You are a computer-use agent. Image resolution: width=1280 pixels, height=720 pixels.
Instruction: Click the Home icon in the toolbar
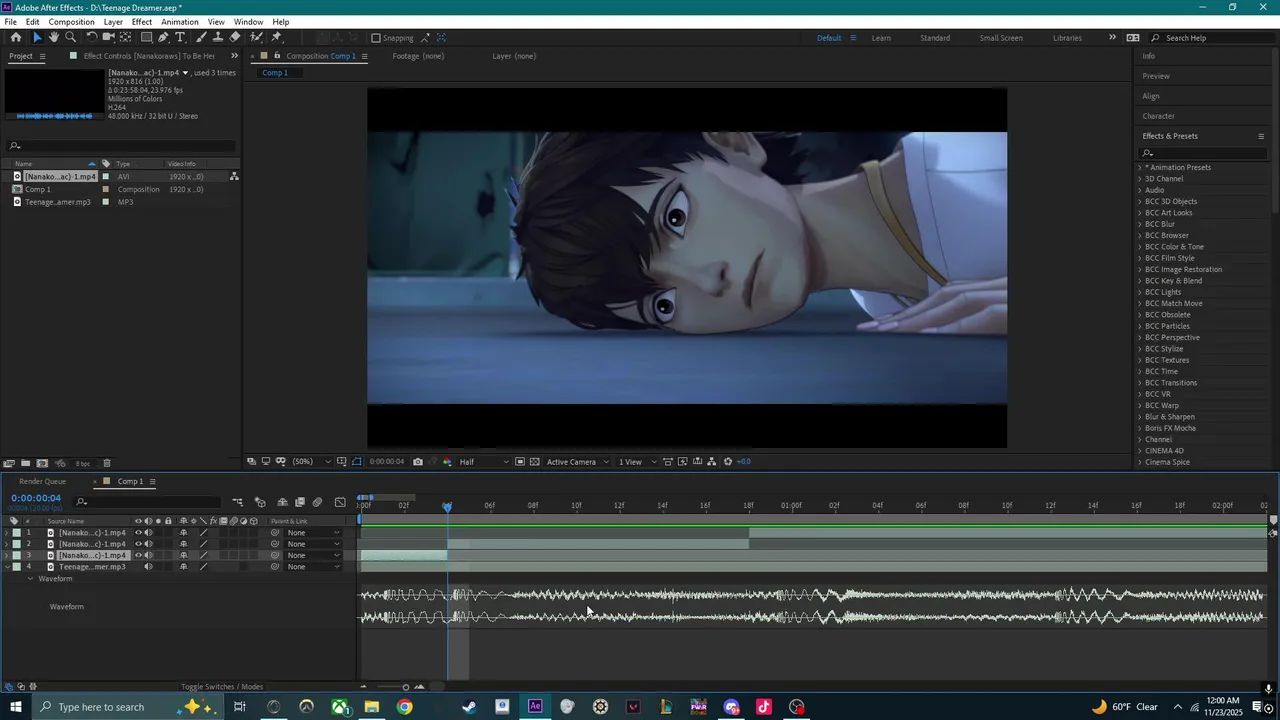click(x=15, y=37)
